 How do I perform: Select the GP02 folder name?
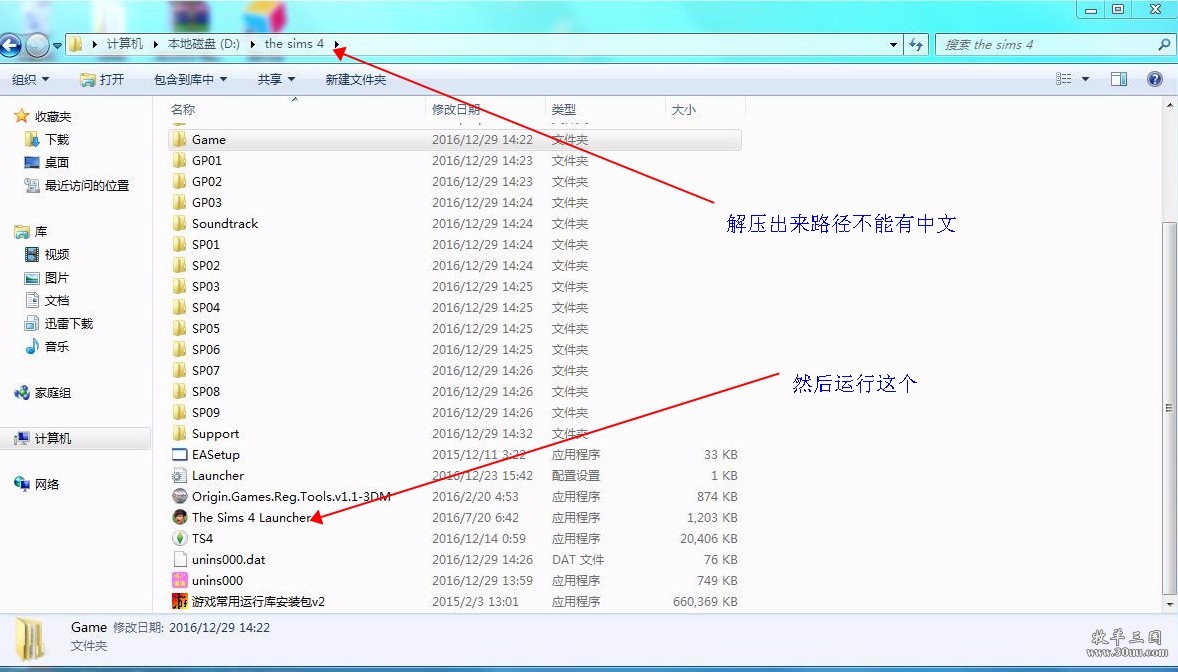tap(207, 182)
